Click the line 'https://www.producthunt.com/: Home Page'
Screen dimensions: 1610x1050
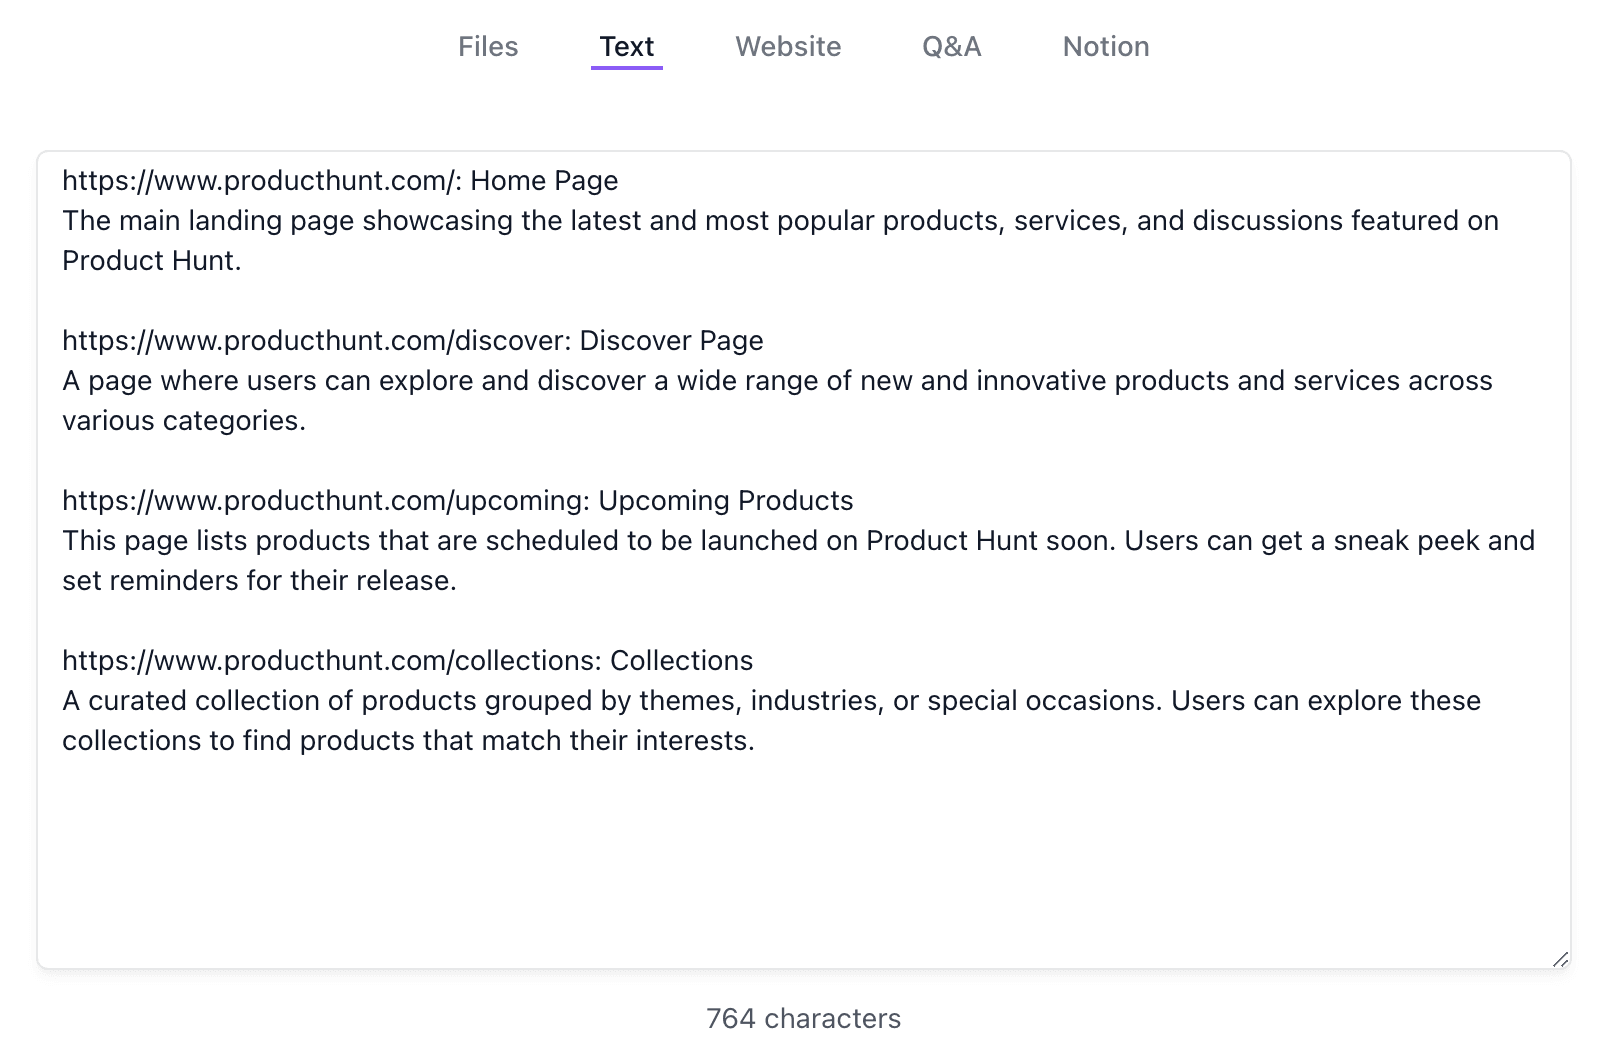[x=340, y=180]
